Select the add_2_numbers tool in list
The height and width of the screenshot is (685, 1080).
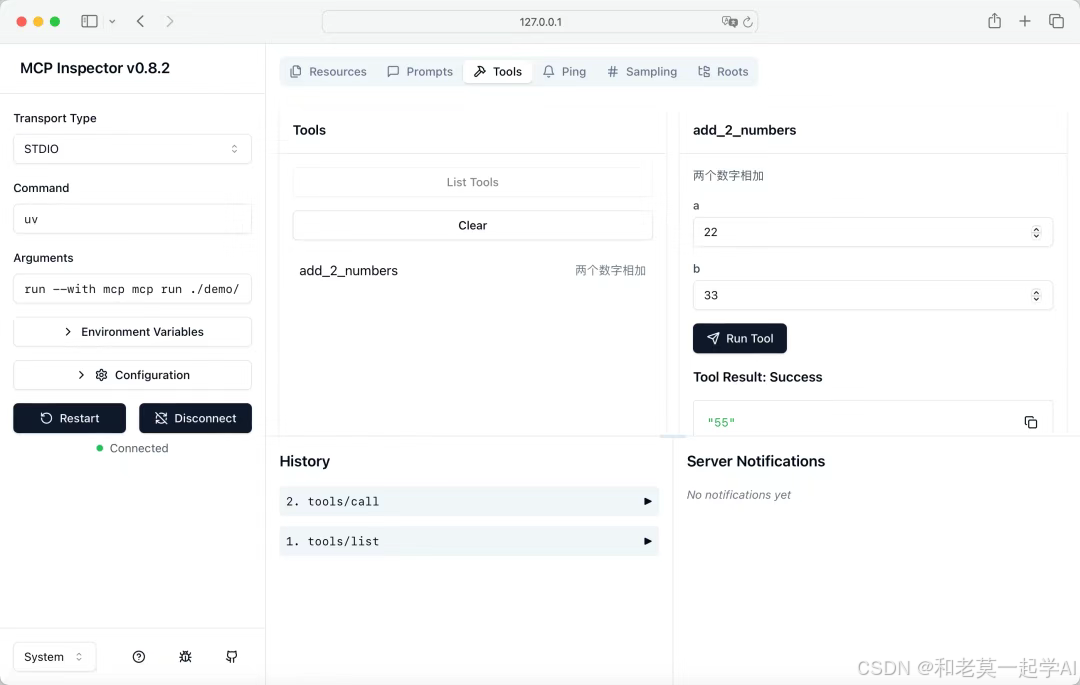(472, 271)
